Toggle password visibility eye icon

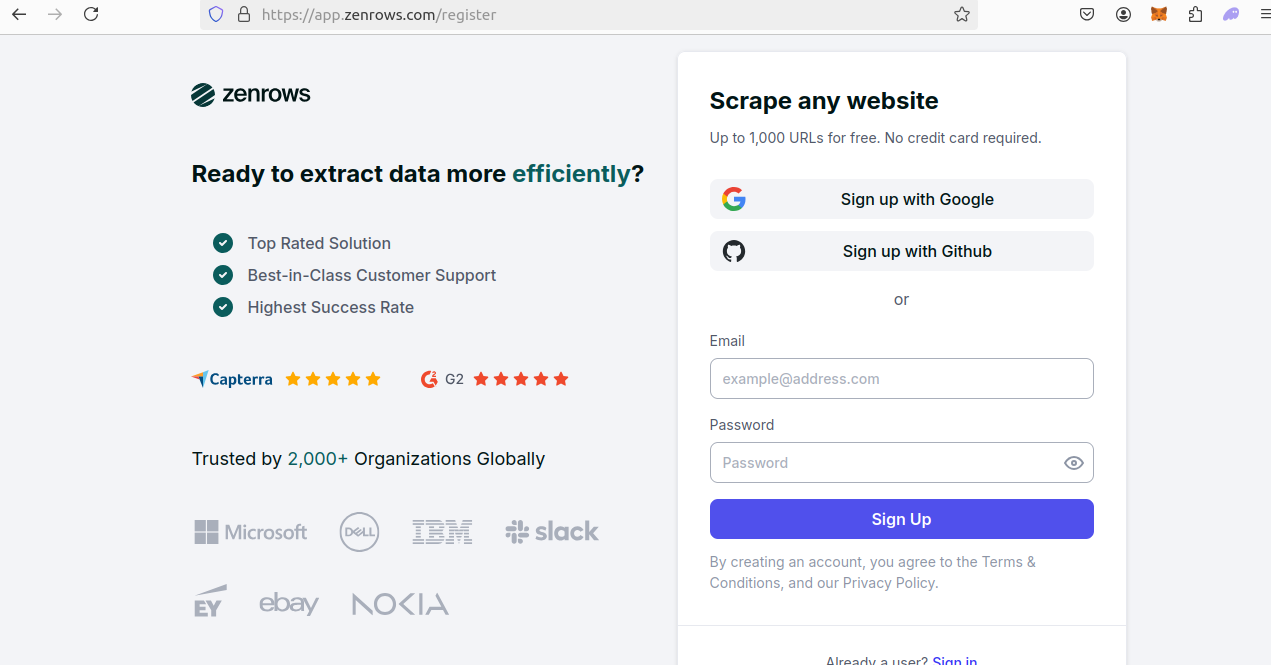pos(1073,463)
